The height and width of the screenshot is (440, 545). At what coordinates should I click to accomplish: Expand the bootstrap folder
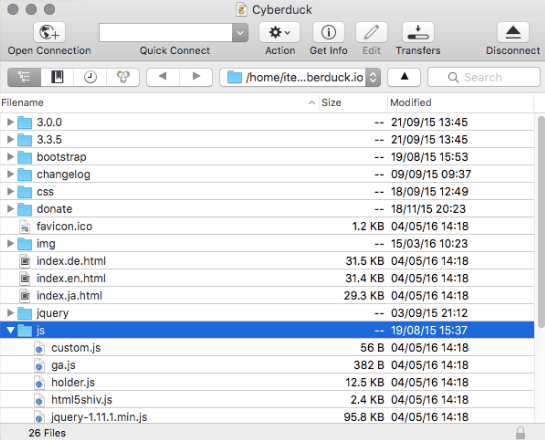pyautogui.click(x=10, y=157)
